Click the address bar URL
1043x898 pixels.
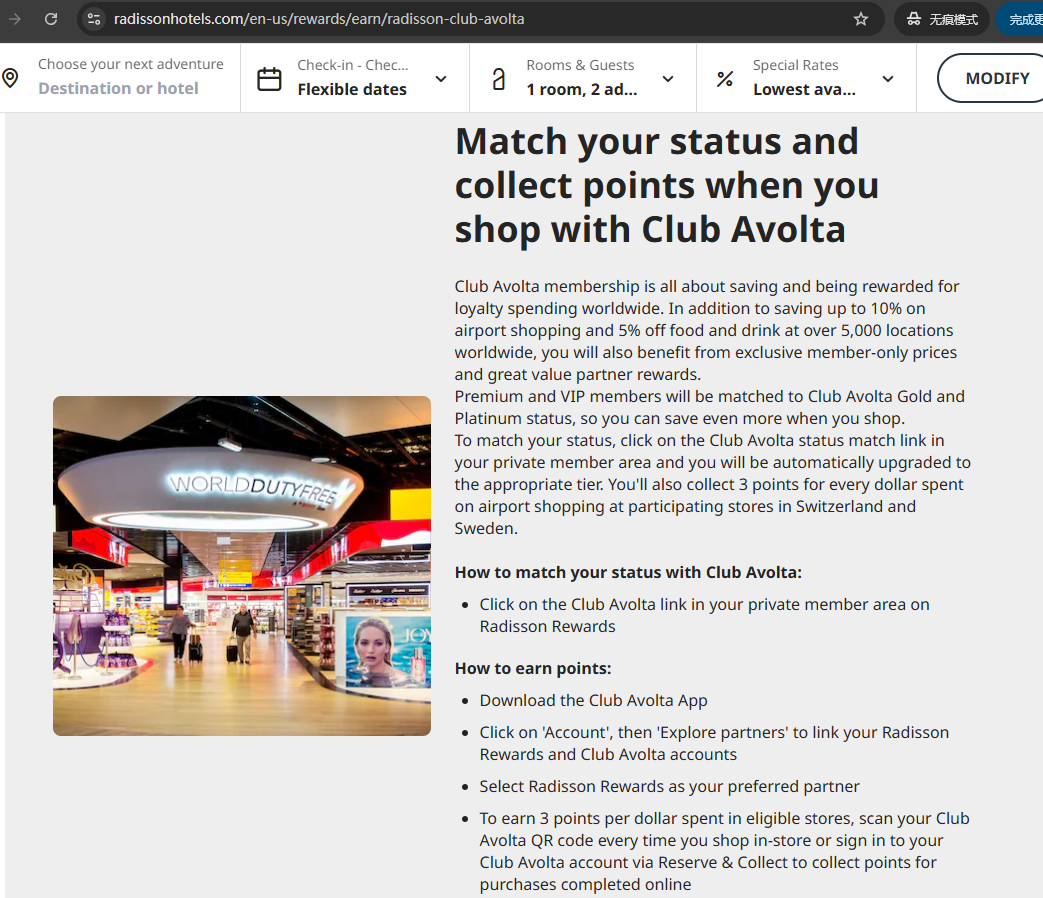[319, 19]
